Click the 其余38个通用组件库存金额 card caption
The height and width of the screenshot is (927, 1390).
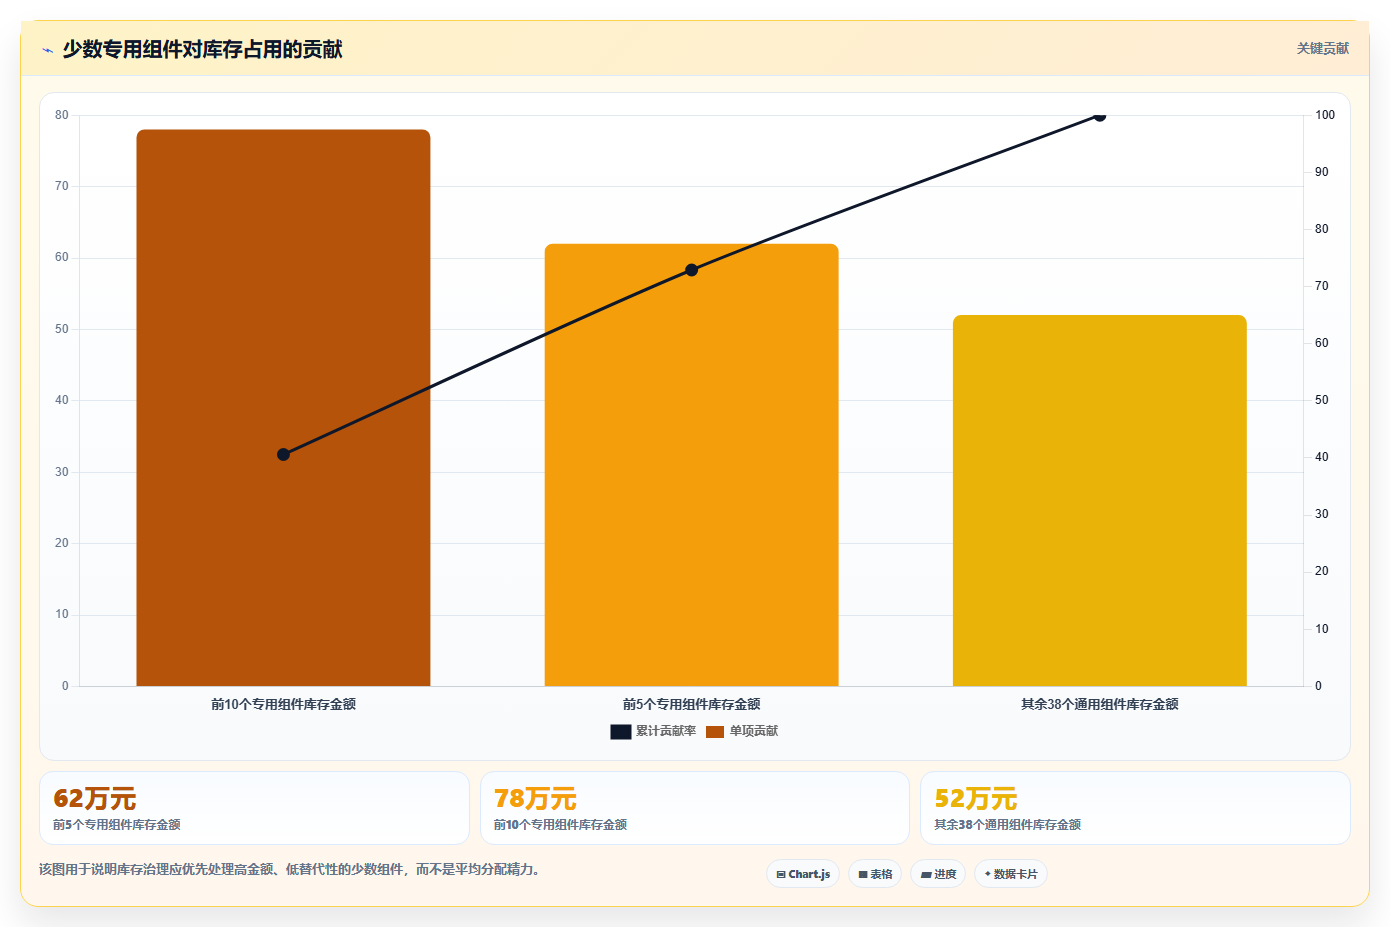click(x=1007, y=825)
